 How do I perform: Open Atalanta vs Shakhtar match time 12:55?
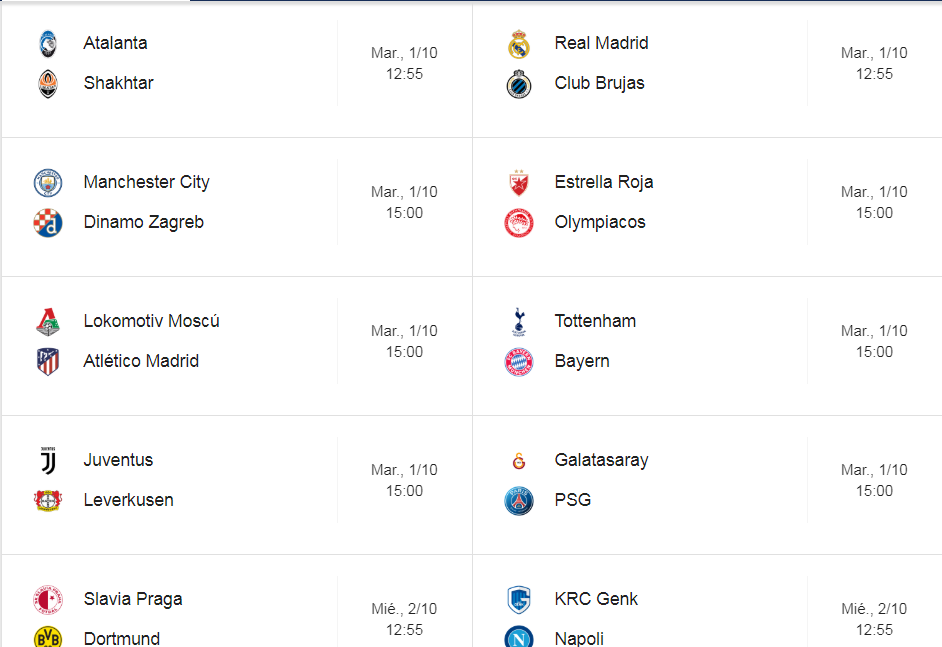click(404, 74)
